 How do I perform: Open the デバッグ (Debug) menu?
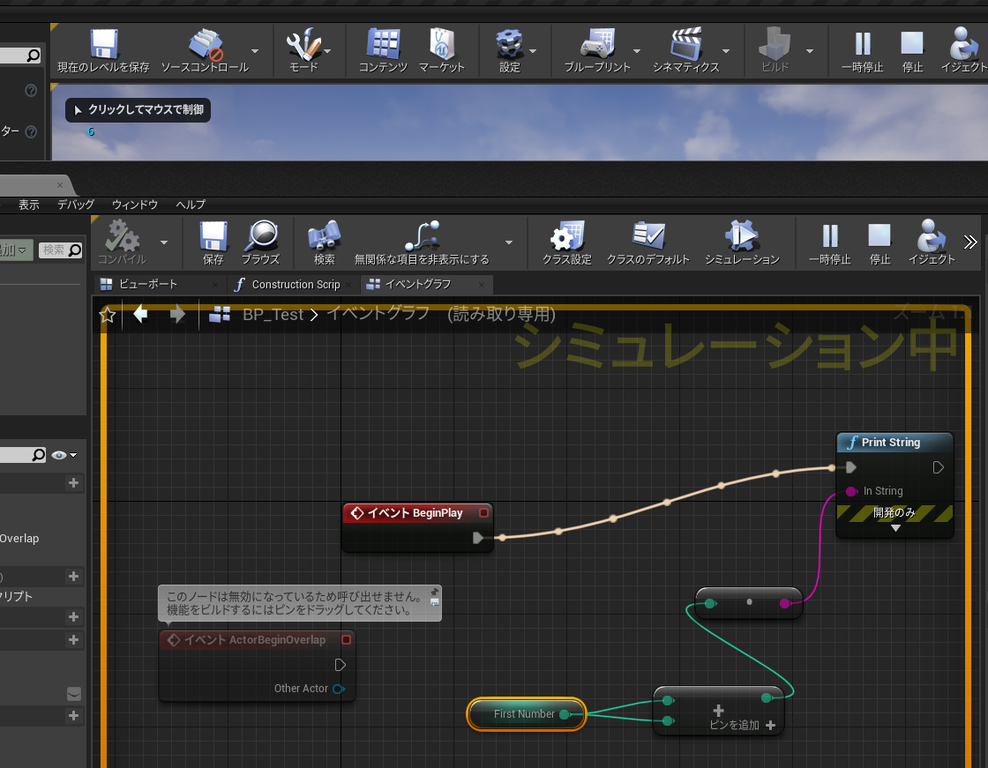point(76,204)
